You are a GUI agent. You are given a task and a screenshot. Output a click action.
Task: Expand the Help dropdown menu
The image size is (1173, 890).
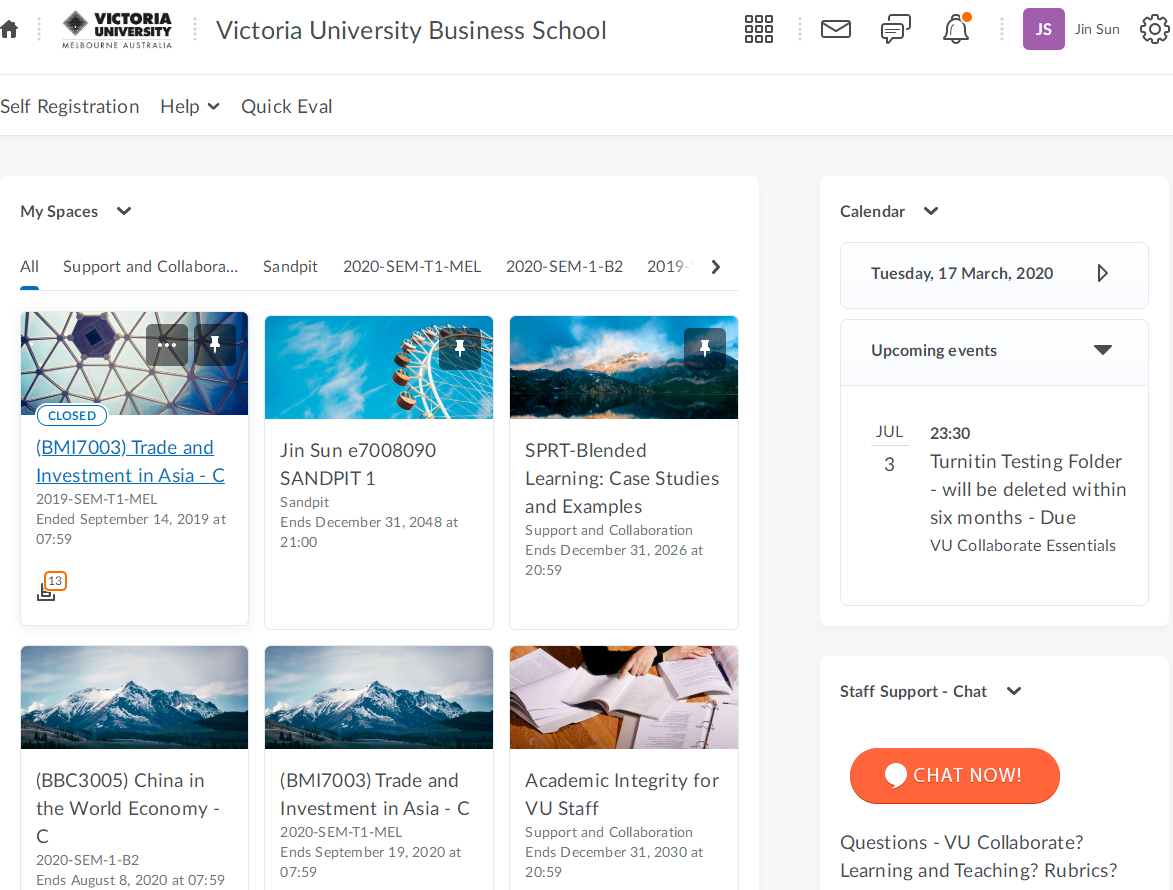tap(190, 107)
